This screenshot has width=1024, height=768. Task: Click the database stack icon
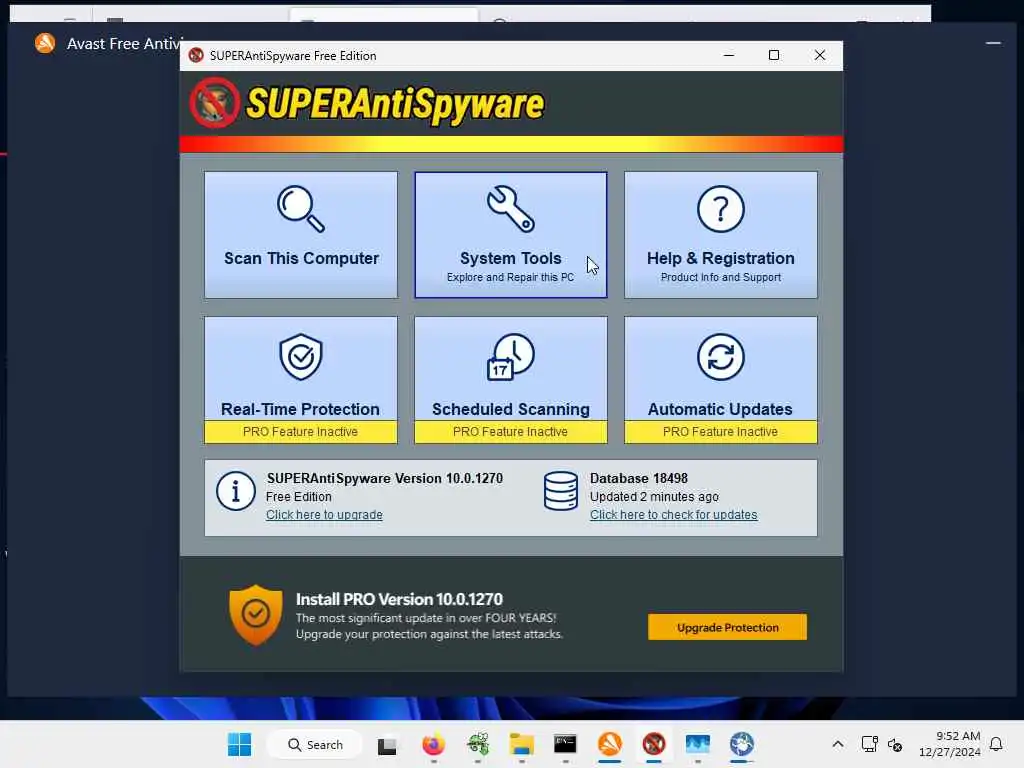click(x=560, y=491)
